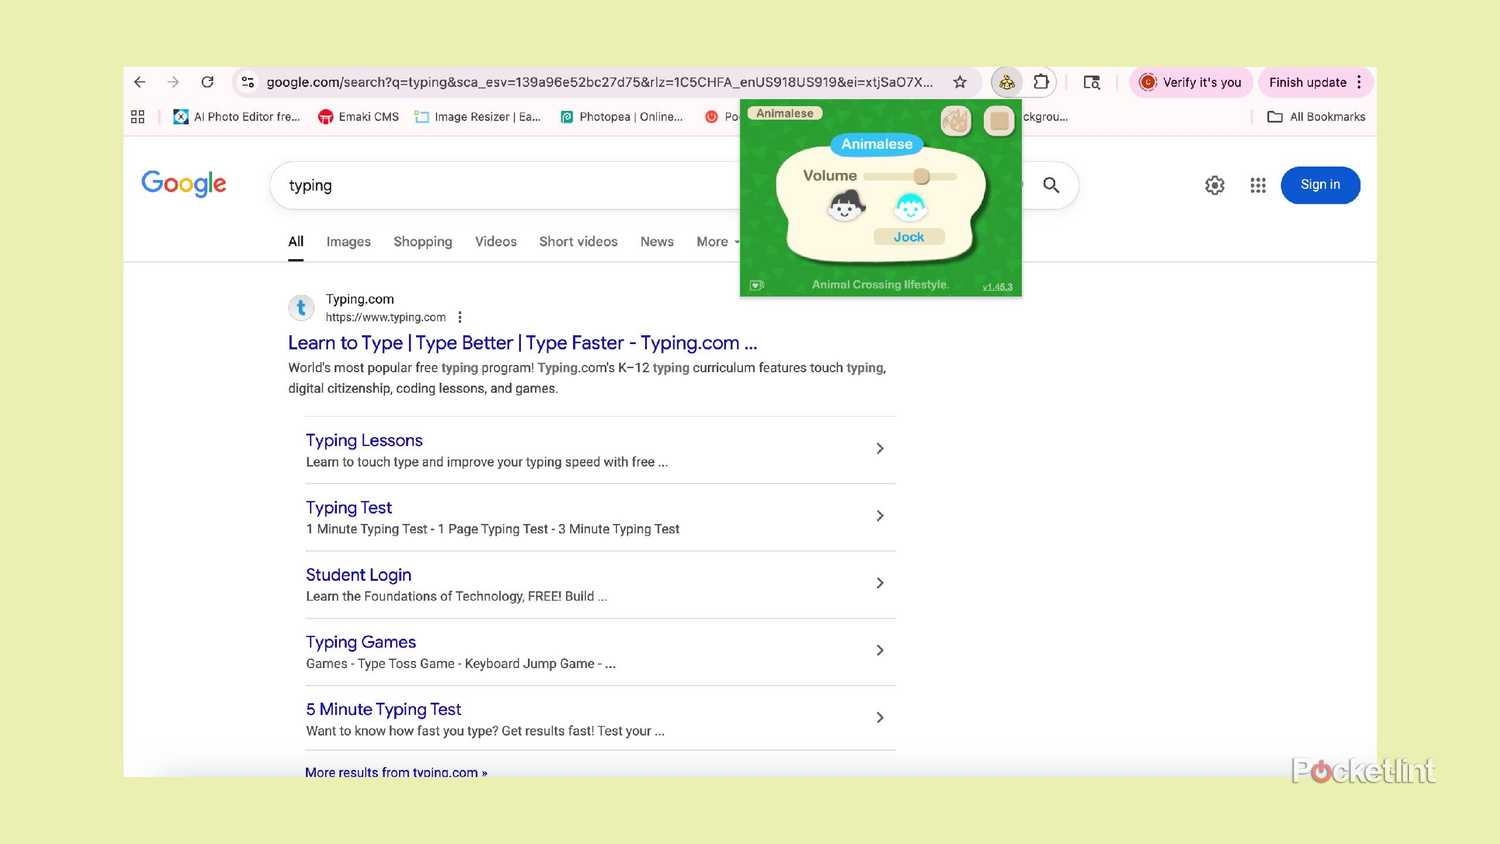Toggle the bookmark star in the address bar

(959, 82)
